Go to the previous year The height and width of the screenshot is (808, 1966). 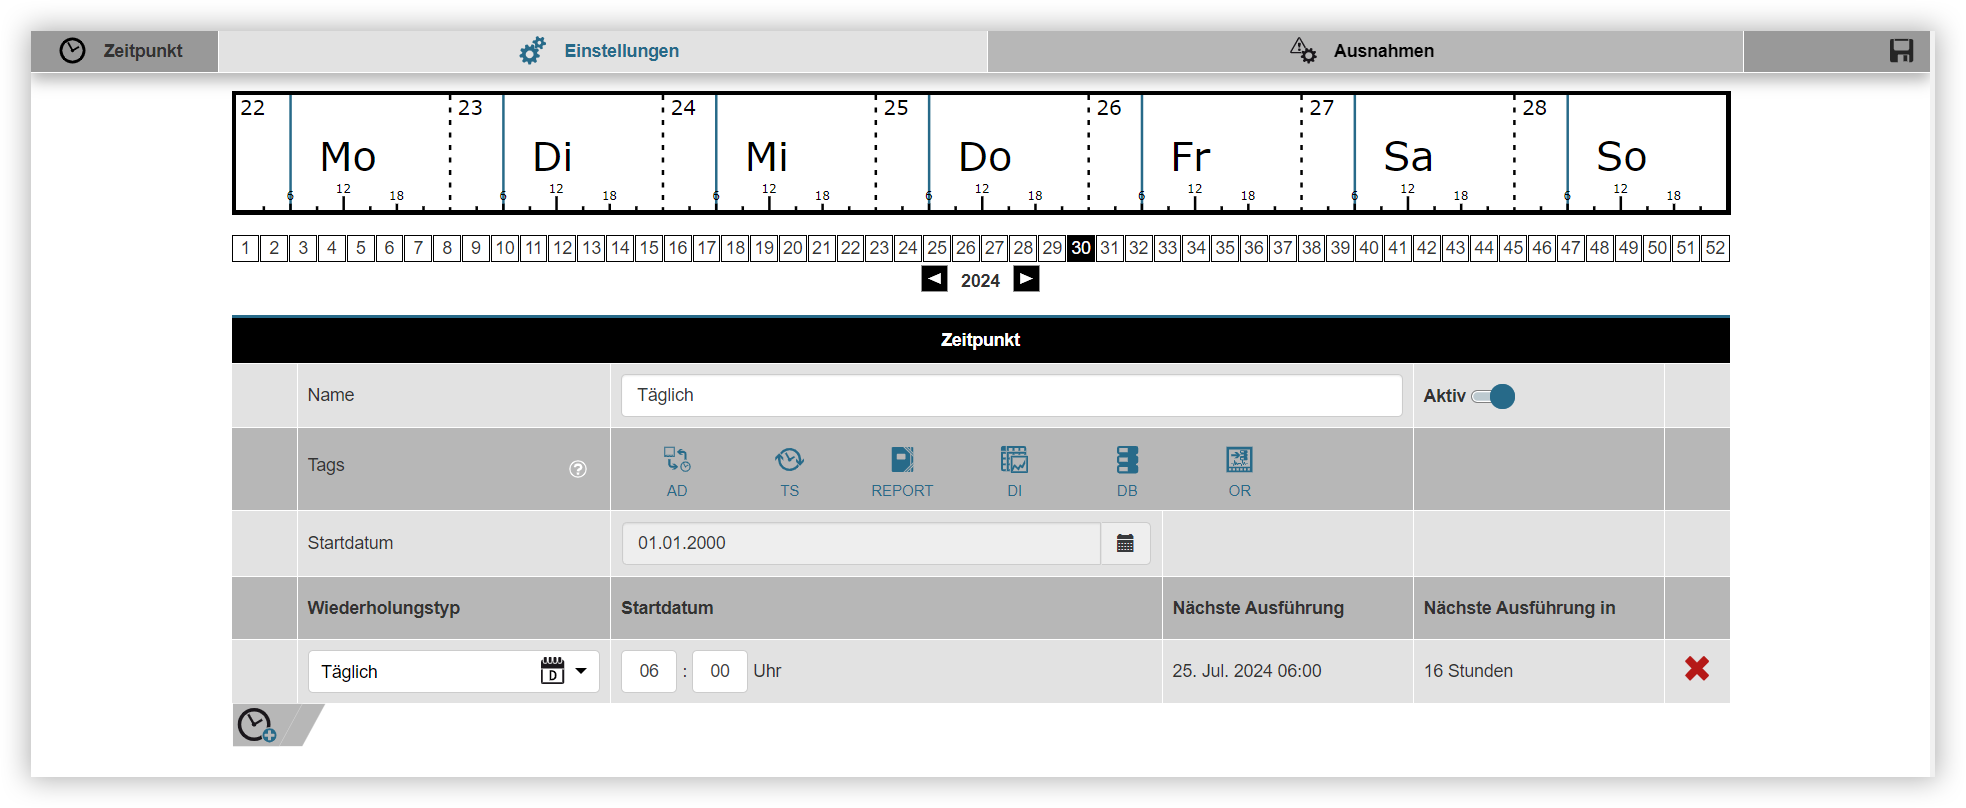point(934,279)
